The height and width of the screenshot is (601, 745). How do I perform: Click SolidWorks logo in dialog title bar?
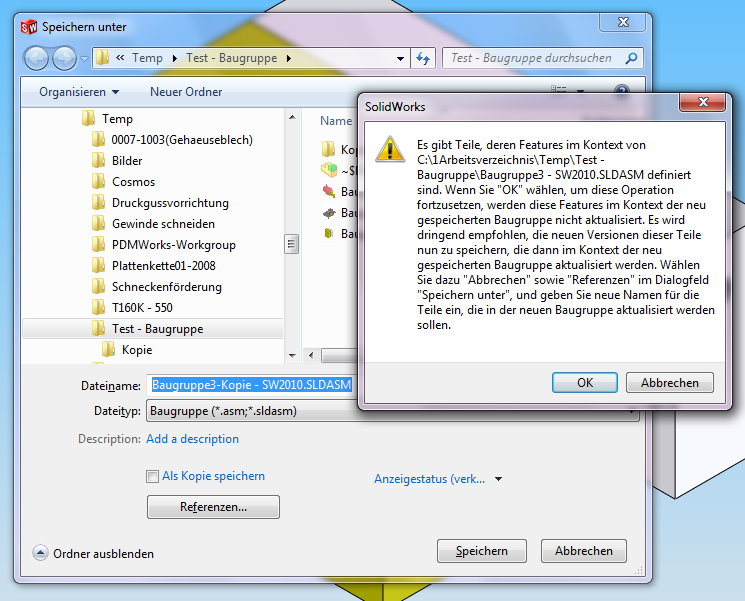tap(29, 27)
